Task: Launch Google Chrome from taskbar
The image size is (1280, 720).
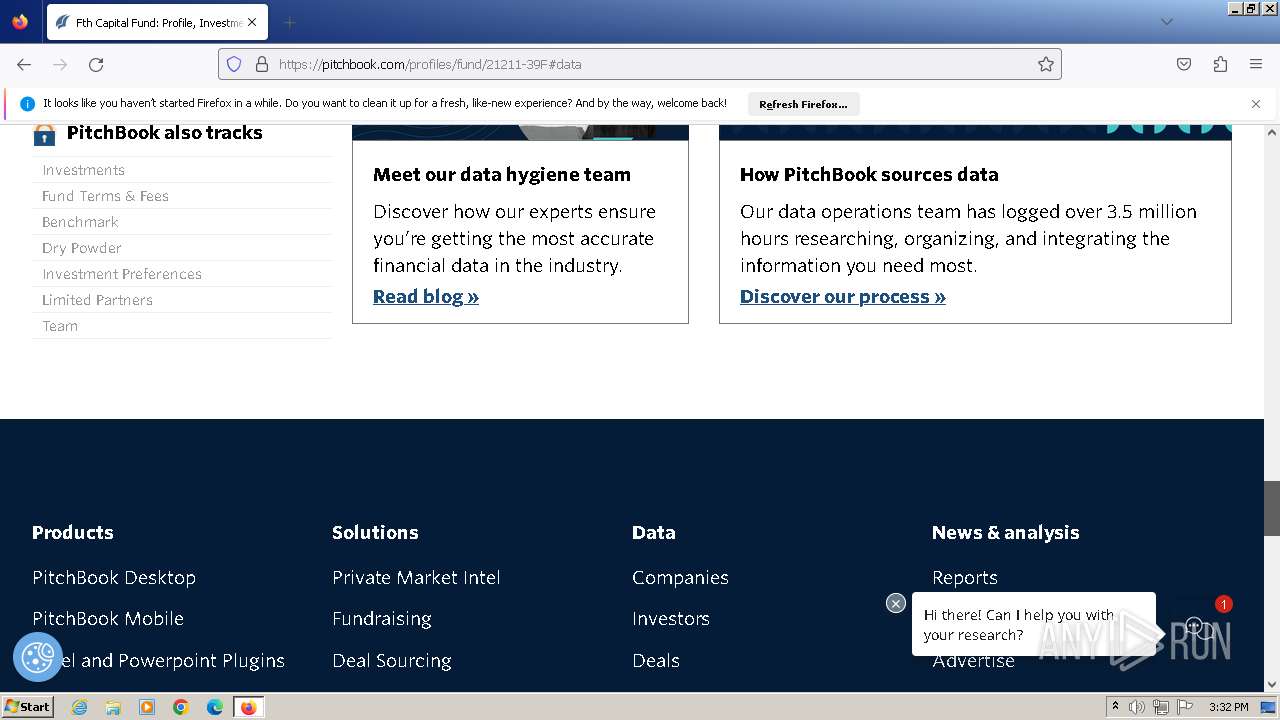Action: pyautogui.click(x=181, y=707)
